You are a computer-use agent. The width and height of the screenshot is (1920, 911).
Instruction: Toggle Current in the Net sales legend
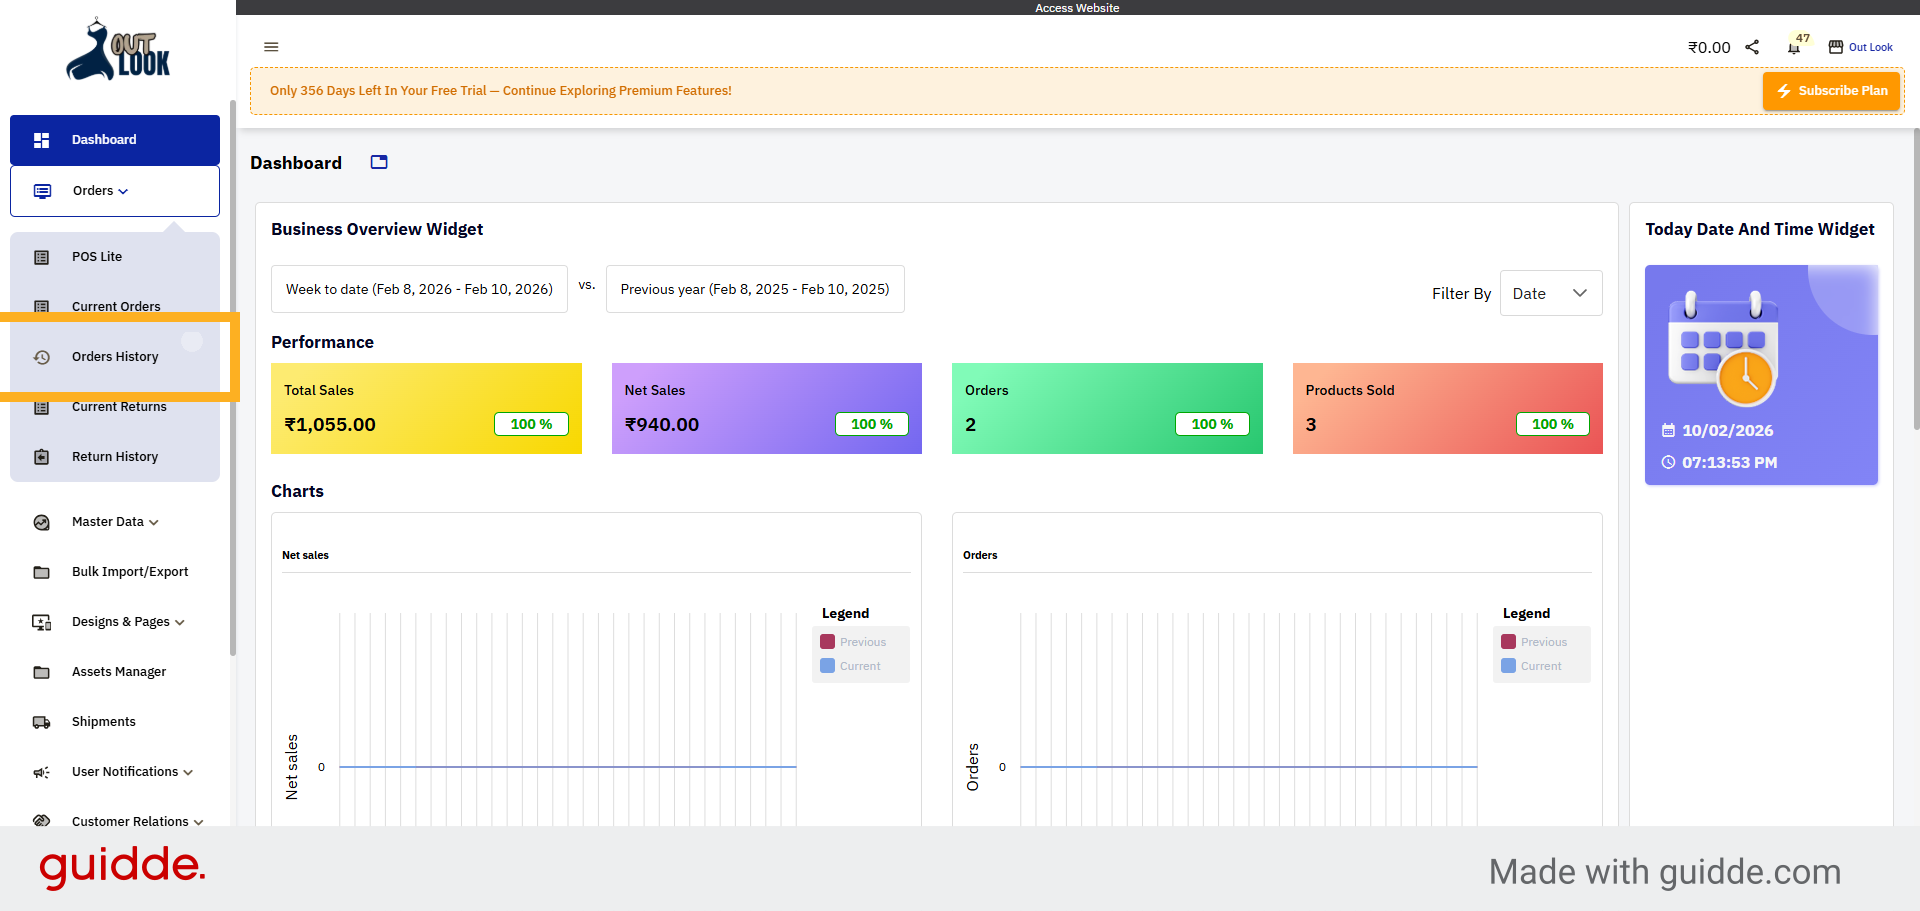point(851,665)
